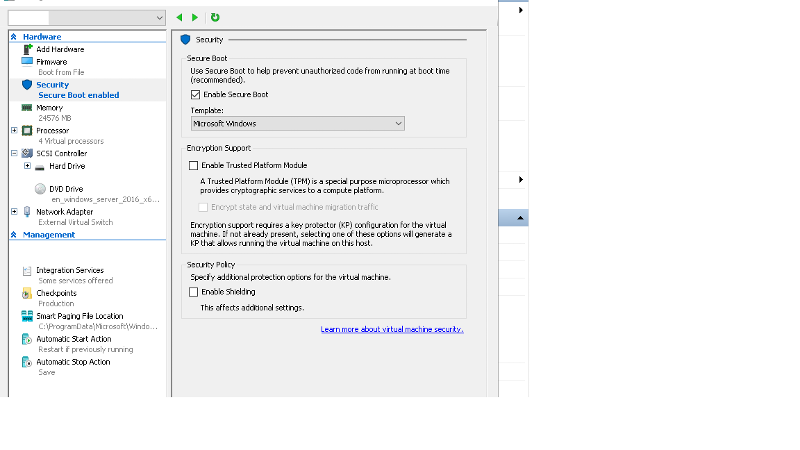Enable Trusted Platform Module checkbox

(x=195, y=165)
